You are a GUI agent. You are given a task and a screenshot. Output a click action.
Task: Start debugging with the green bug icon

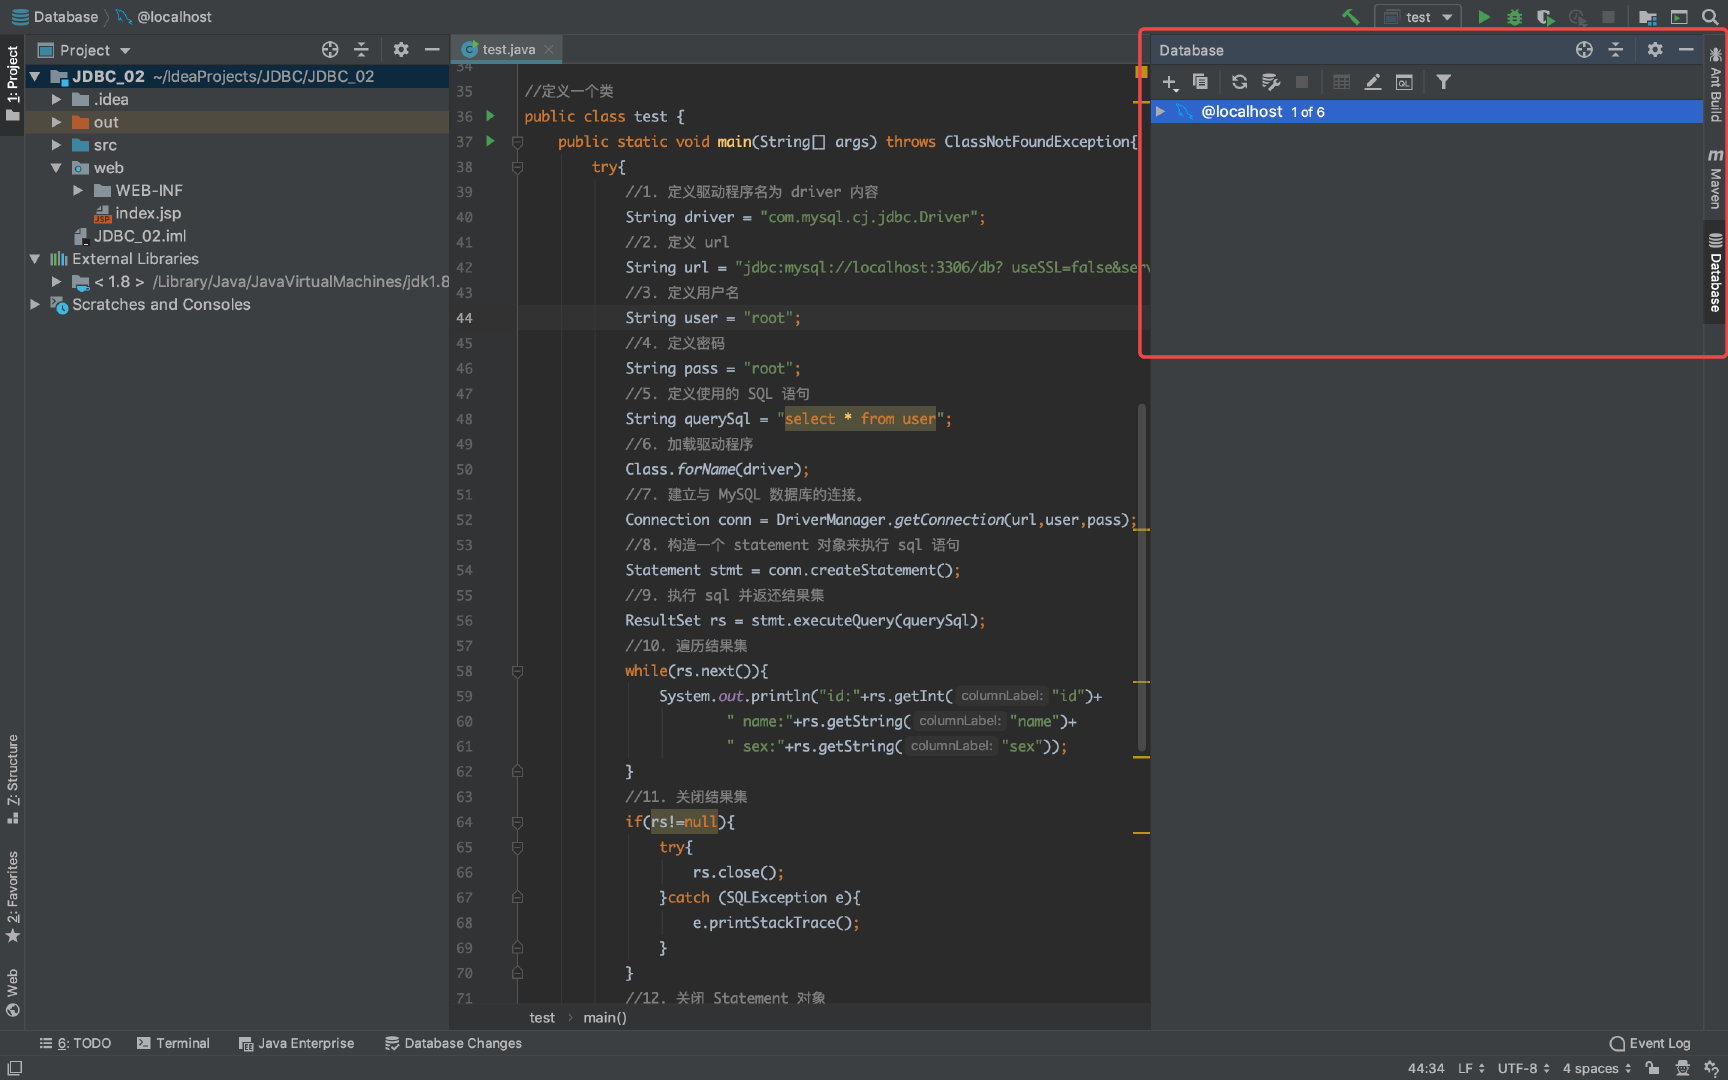click(x=1514, y=17)
